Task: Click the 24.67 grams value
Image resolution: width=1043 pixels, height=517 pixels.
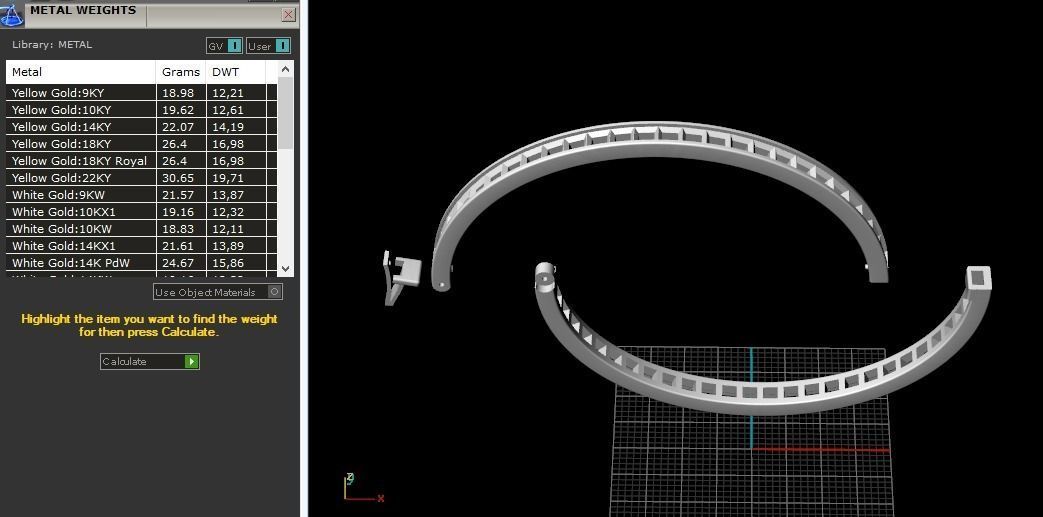Action: click(x=178, y=263)
